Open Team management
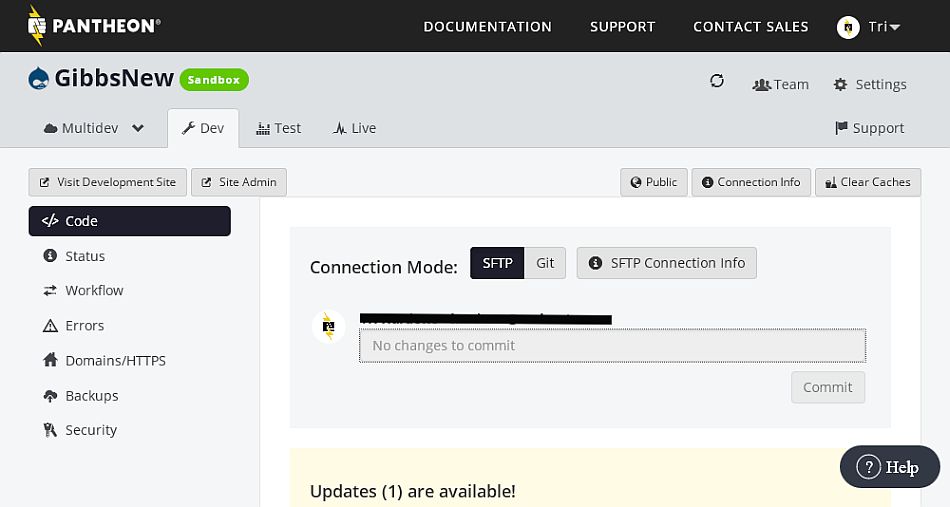Image resolution: width=950 pixels, height=507 pixels. pyautogui.click(x=780, y=84)
